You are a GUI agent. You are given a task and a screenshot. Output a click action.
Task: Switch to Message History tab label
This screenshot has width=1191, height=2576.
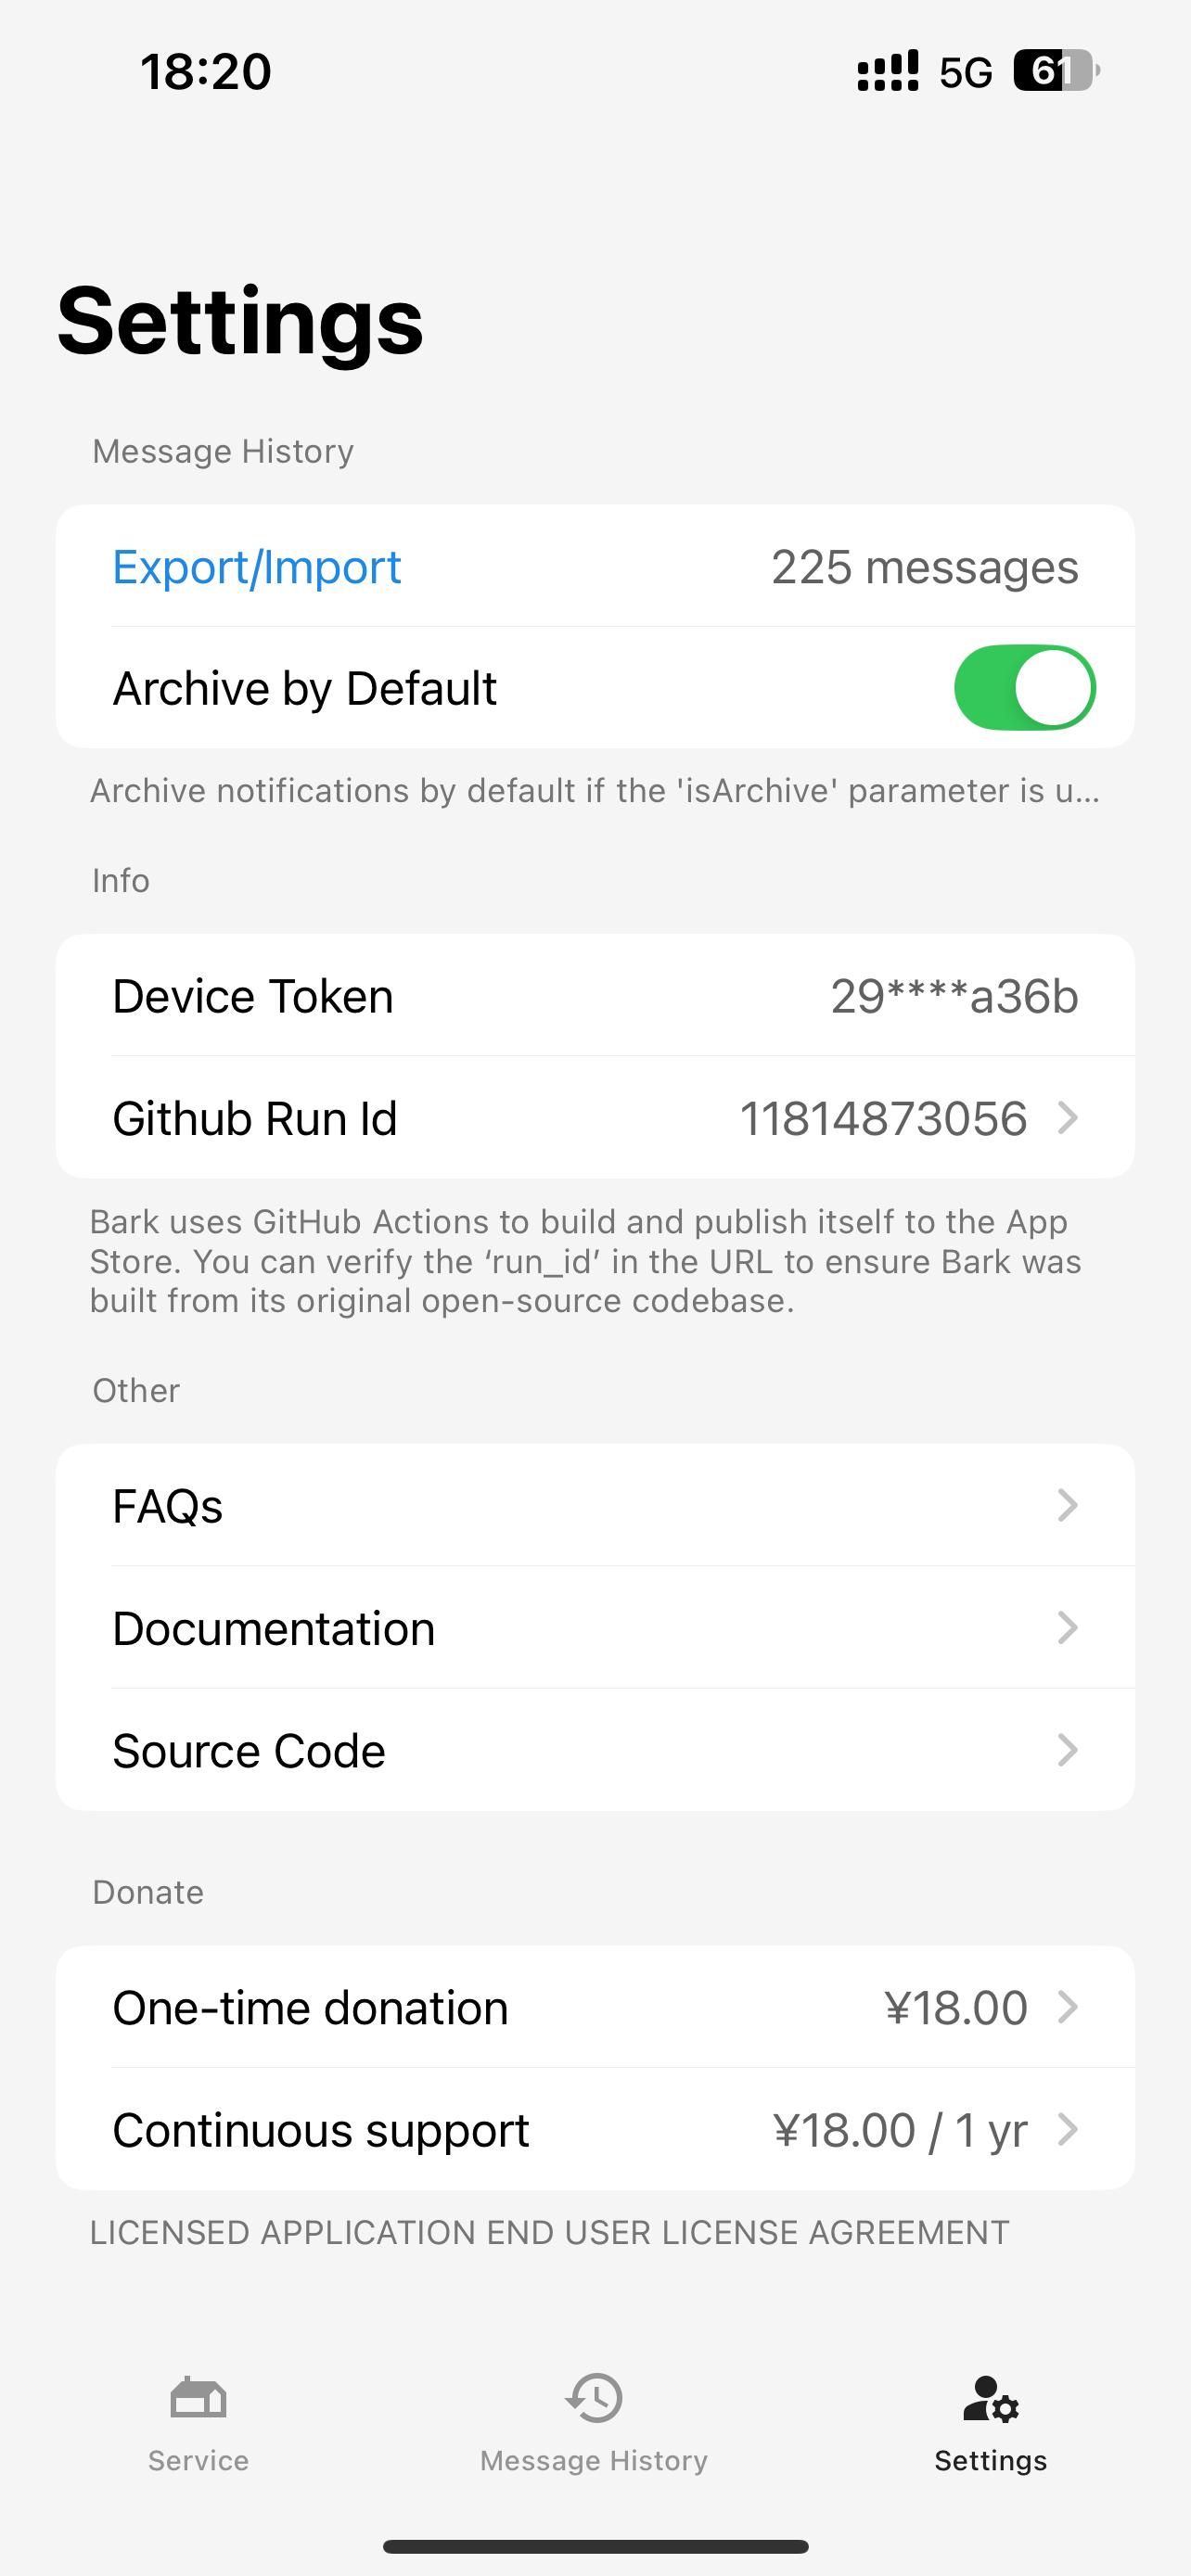point(594,2460)
